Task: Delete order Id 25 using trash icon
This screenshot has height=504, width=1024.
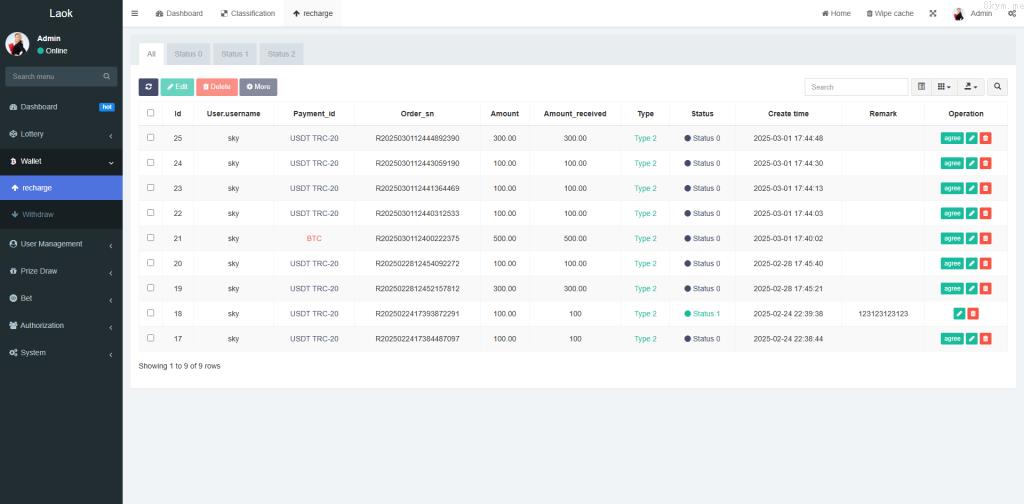Action: click(985, 138)
